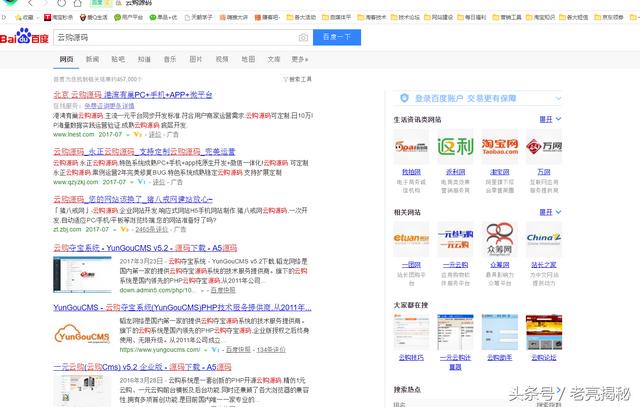Click the search tools funnel icon

click(285, 79)
